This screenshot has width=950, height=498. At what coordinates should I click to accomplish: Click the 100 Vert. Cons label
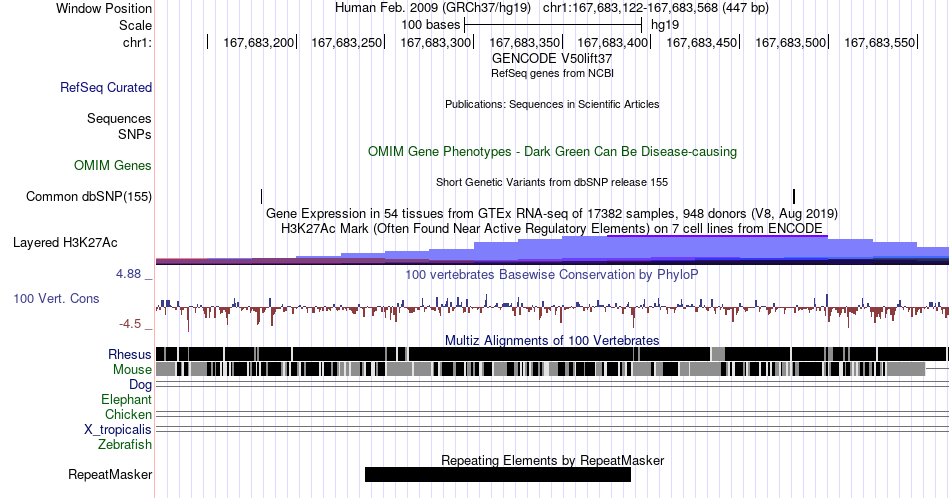point(56,298)
